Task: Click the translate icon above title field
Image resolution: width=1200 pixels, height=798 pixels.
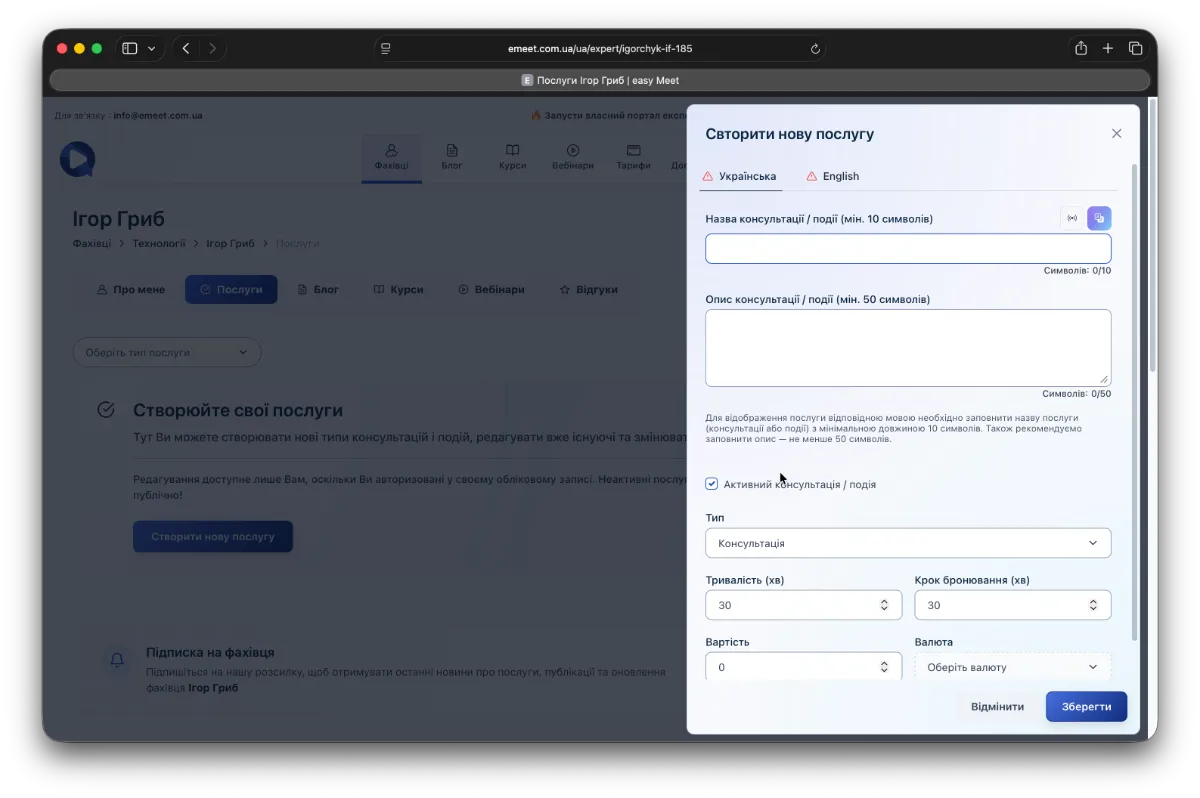Action: pyautogui.click(x=1099, y=218)
